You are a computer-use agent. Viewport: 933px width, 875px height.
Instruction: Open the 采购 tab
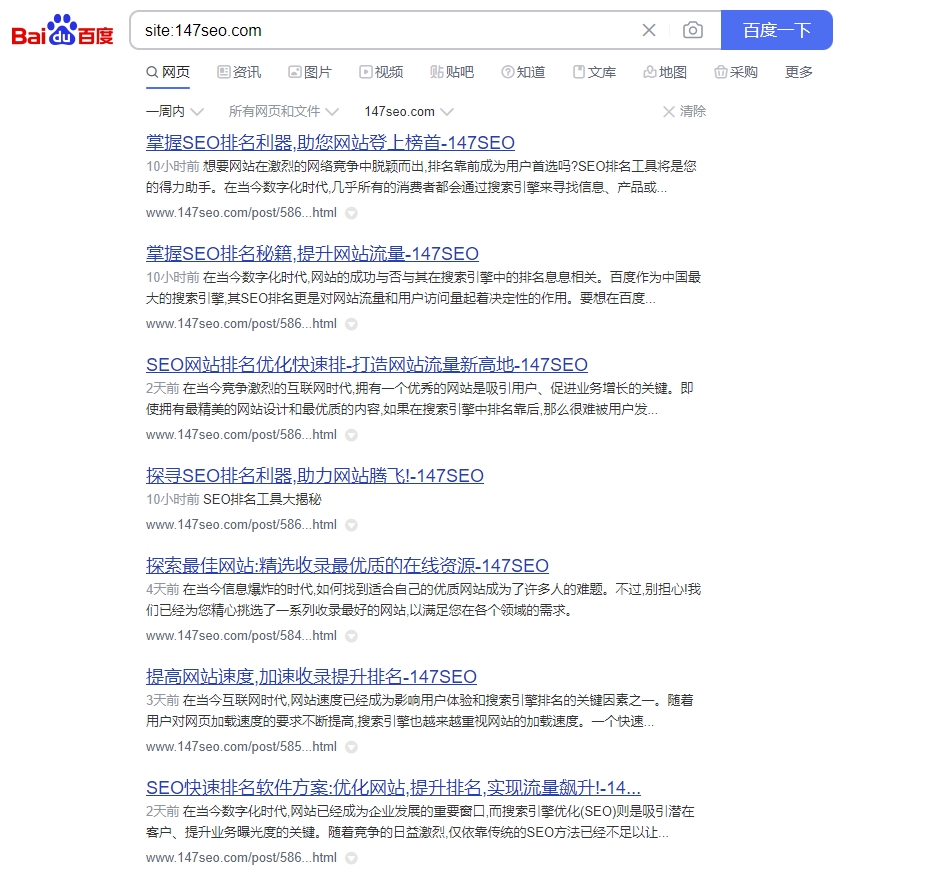[736, 72]
